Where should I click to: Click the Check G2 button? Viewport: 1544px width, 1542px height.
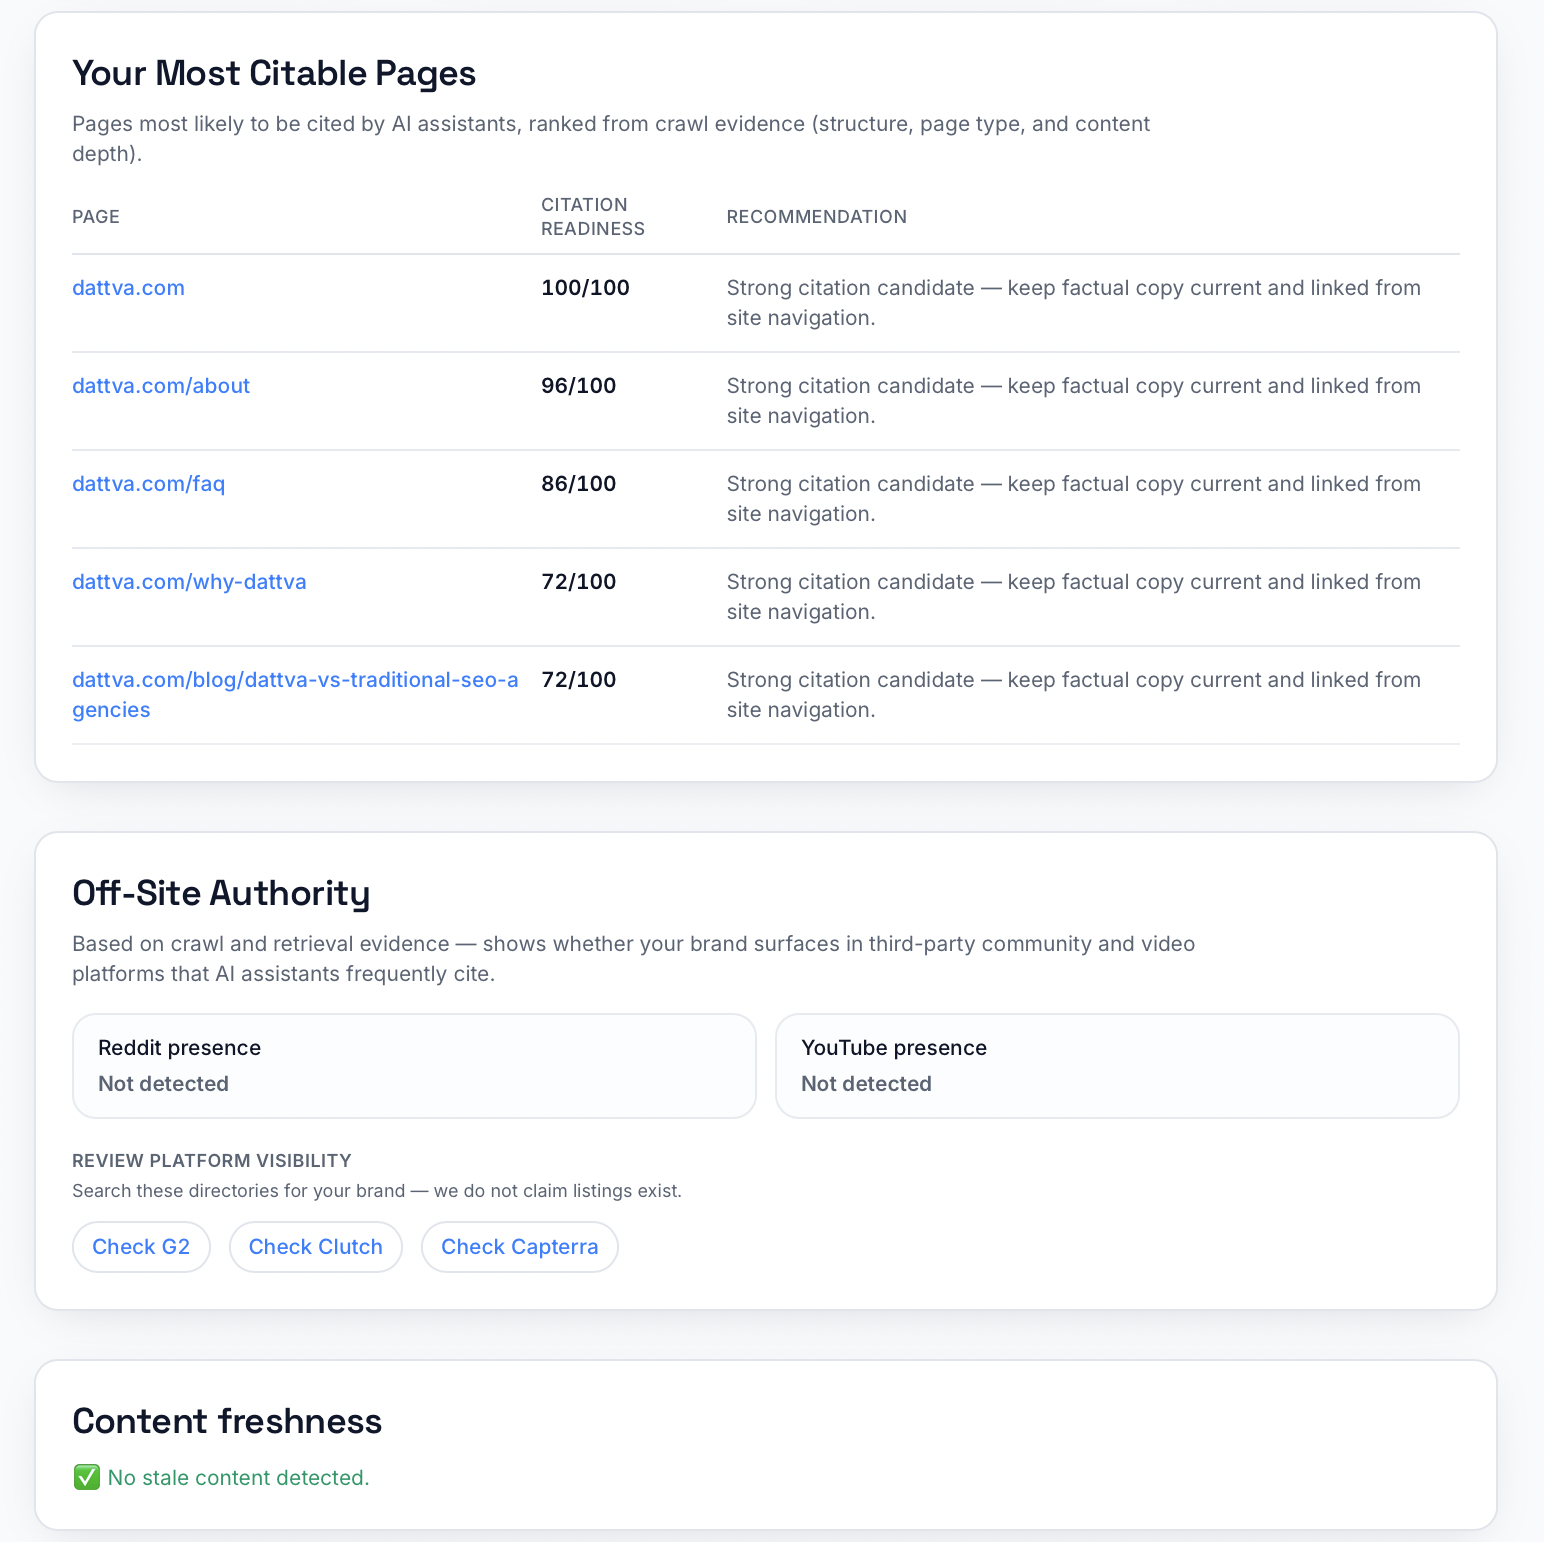(141, 1247)
